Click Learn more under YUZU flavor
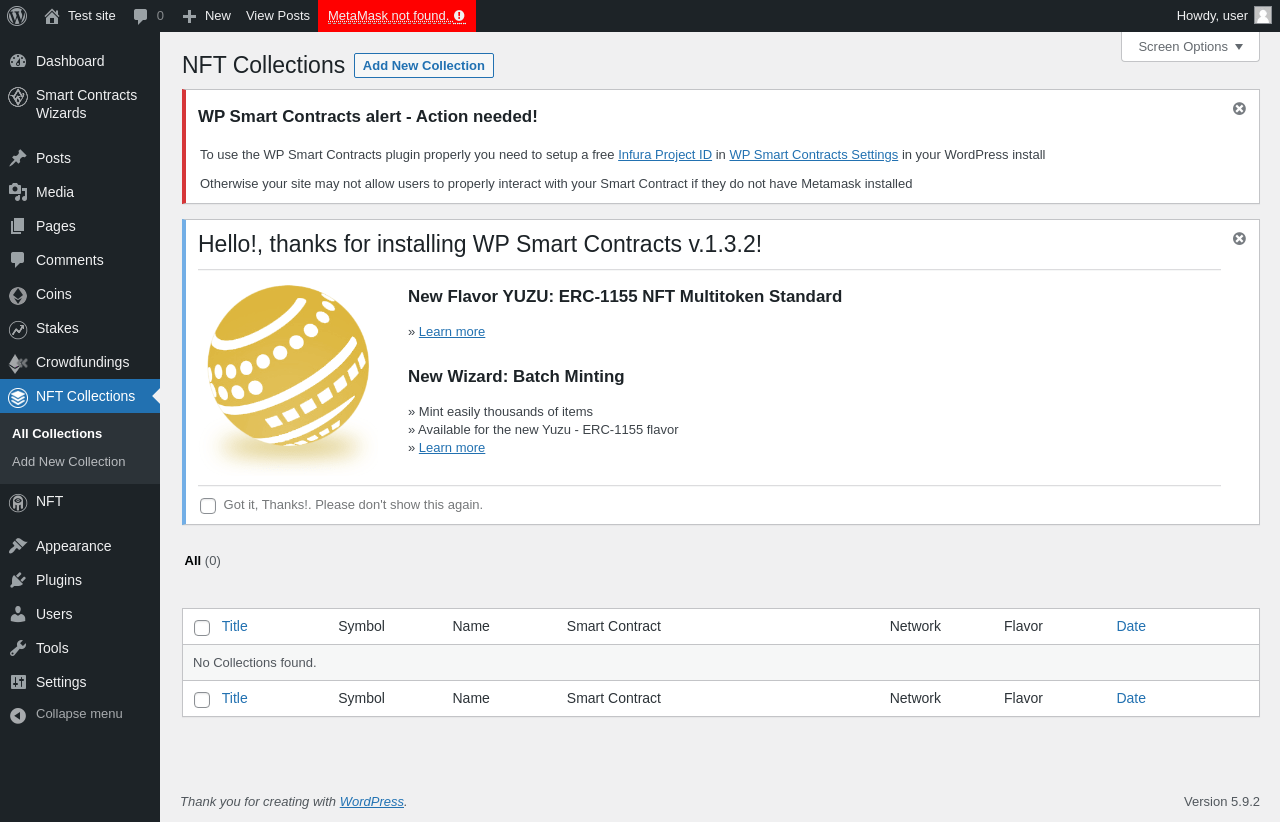The image size is (1280, 822). (452, 332)
